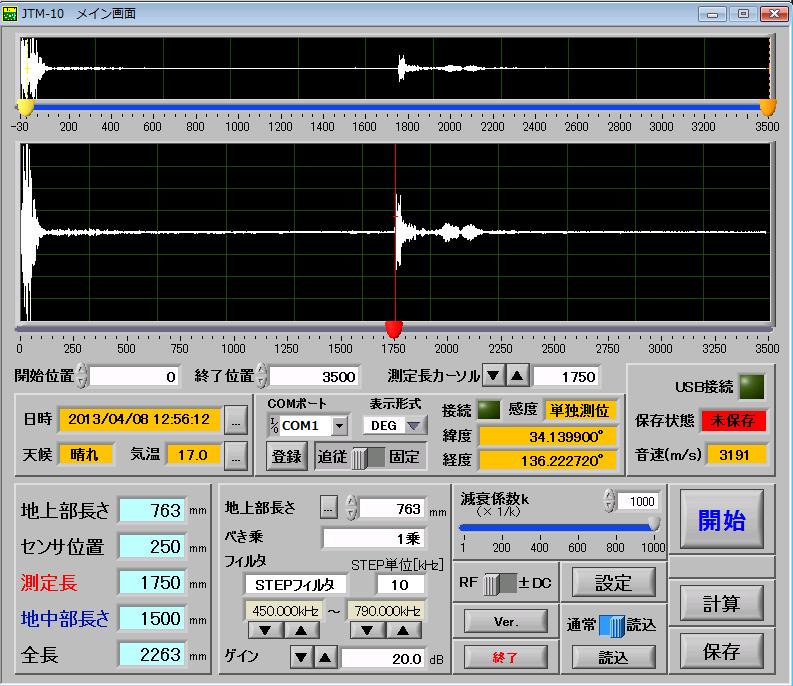This screenshot has width=793, height=686.
Task: Click the blue overview range bar
Action: (396, 107)
